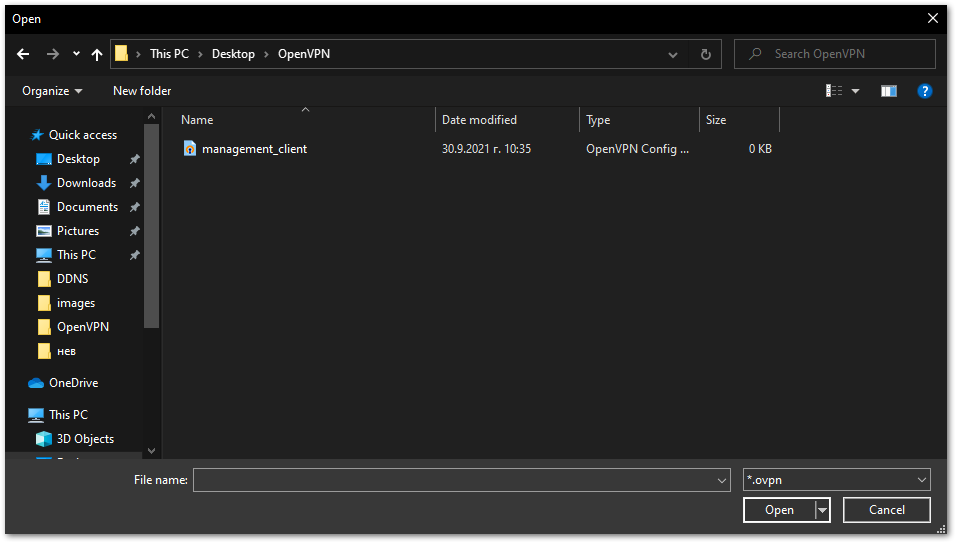956x543 pixels.
Task: Click the management_client file's OpenVPN icon
Action: click(x=190, y=148)
